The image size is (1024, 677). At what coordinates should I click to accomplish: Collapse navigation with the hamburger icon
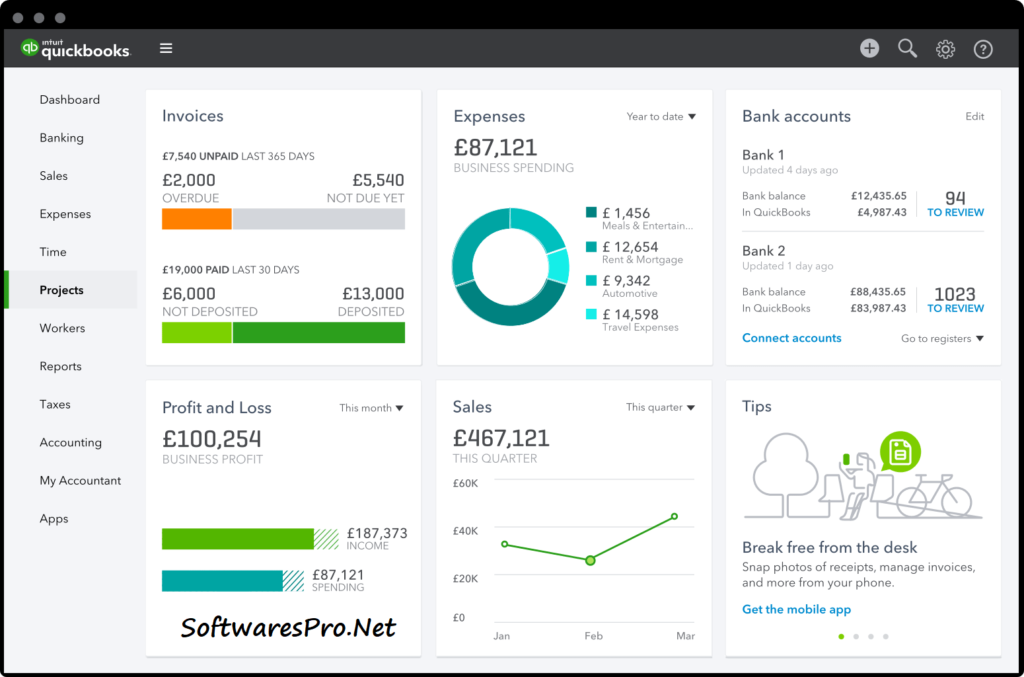pos(166,47)
